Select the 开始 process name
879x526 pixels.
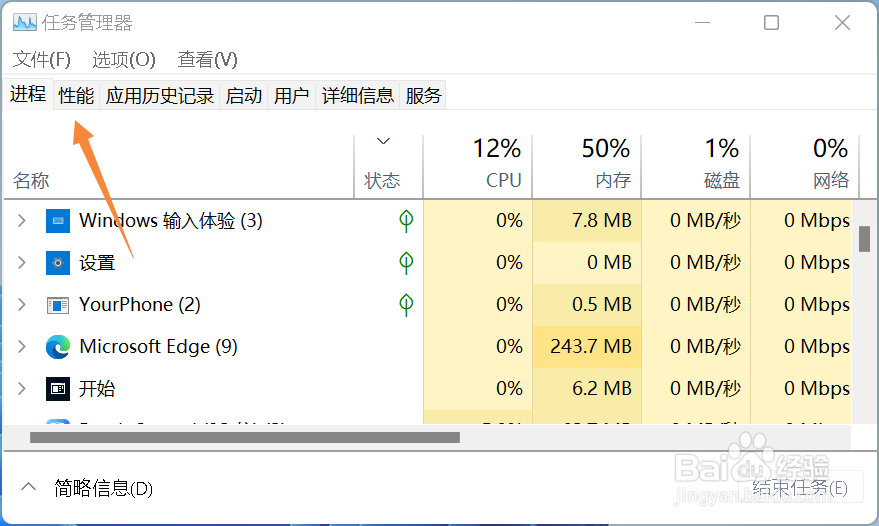pos(97,389)
